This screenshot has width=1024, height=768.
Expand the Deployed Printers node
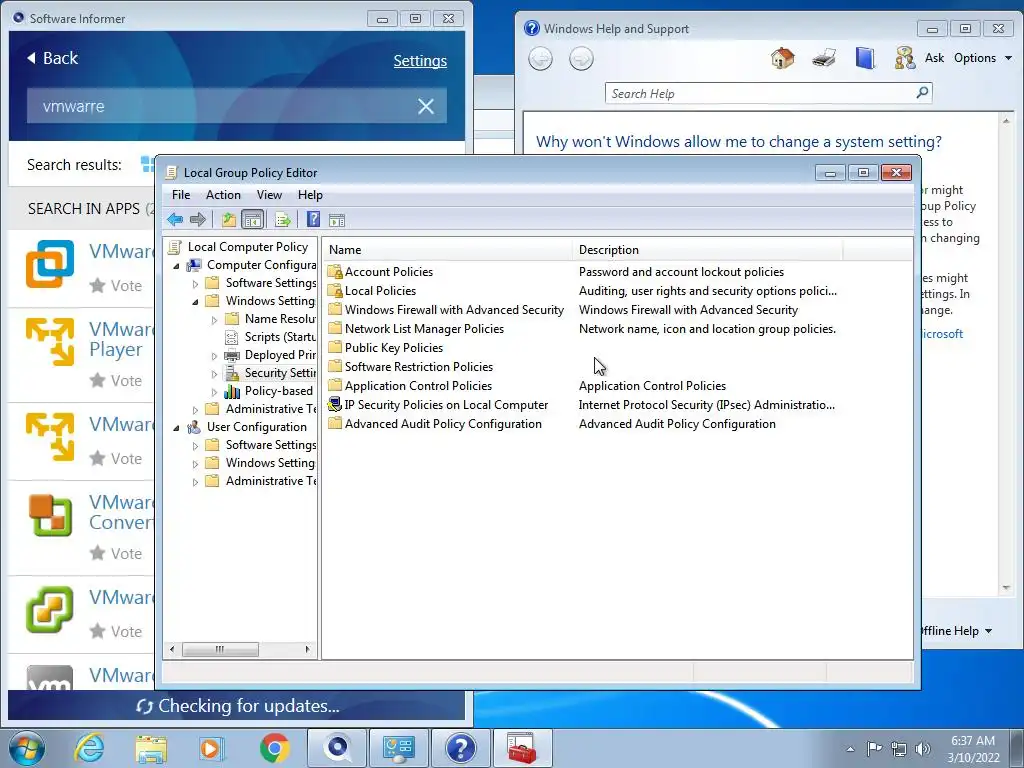tap(214, 356)
